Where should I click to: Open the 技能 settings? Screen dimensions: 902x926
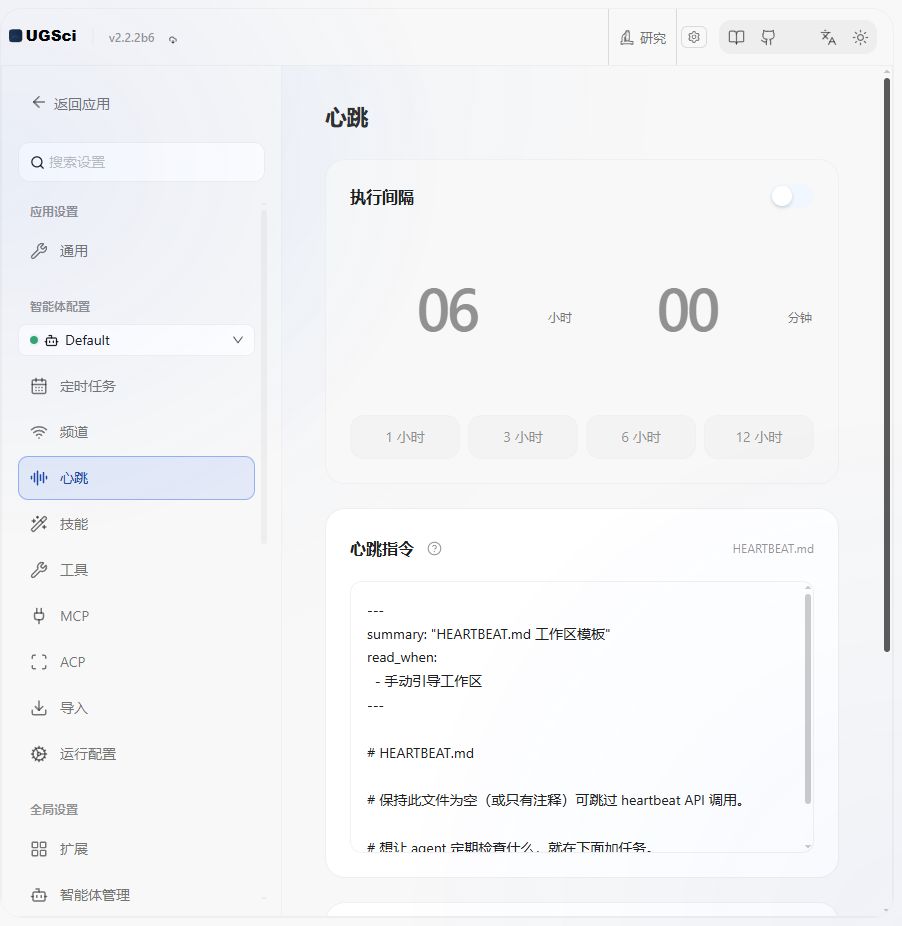pyautogui.click(x=136, y=524)
